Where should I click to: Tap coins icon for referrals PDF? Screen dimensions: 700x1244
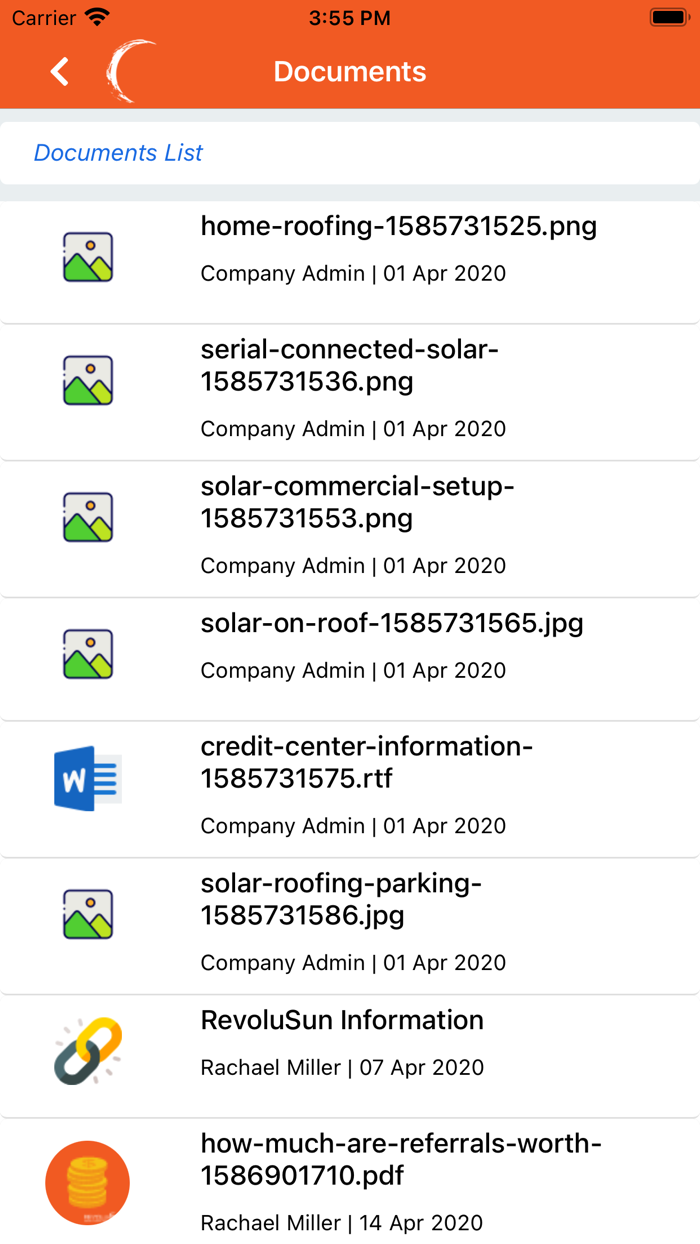point(88,1182)
